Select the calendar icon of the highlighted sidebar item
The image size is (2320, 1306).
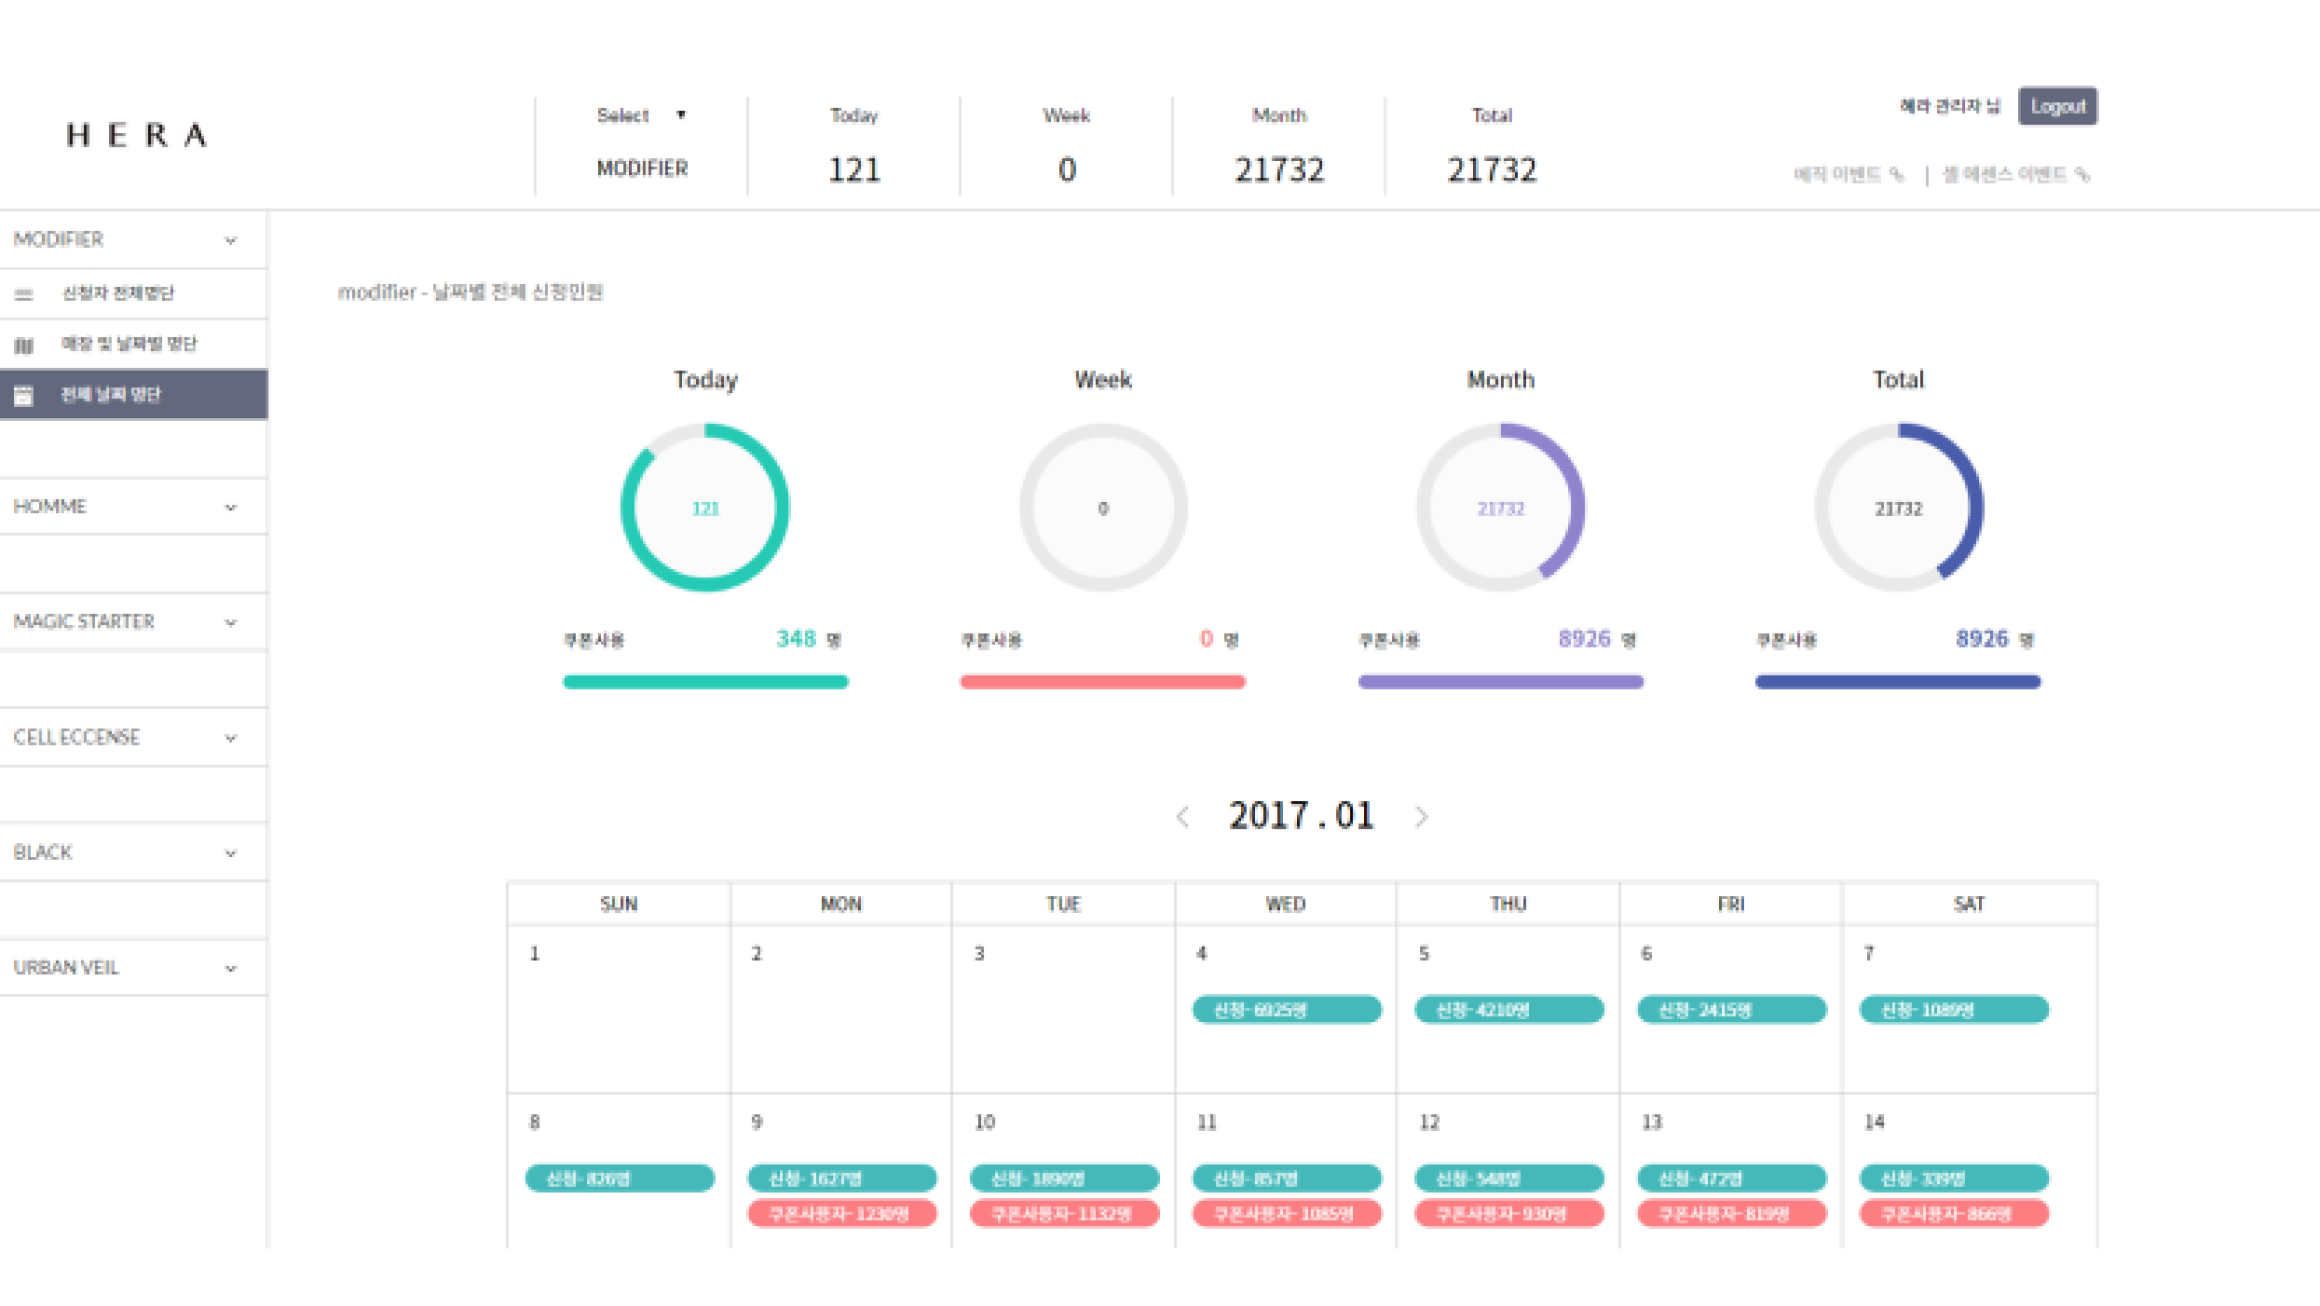[x=24, y=395]
